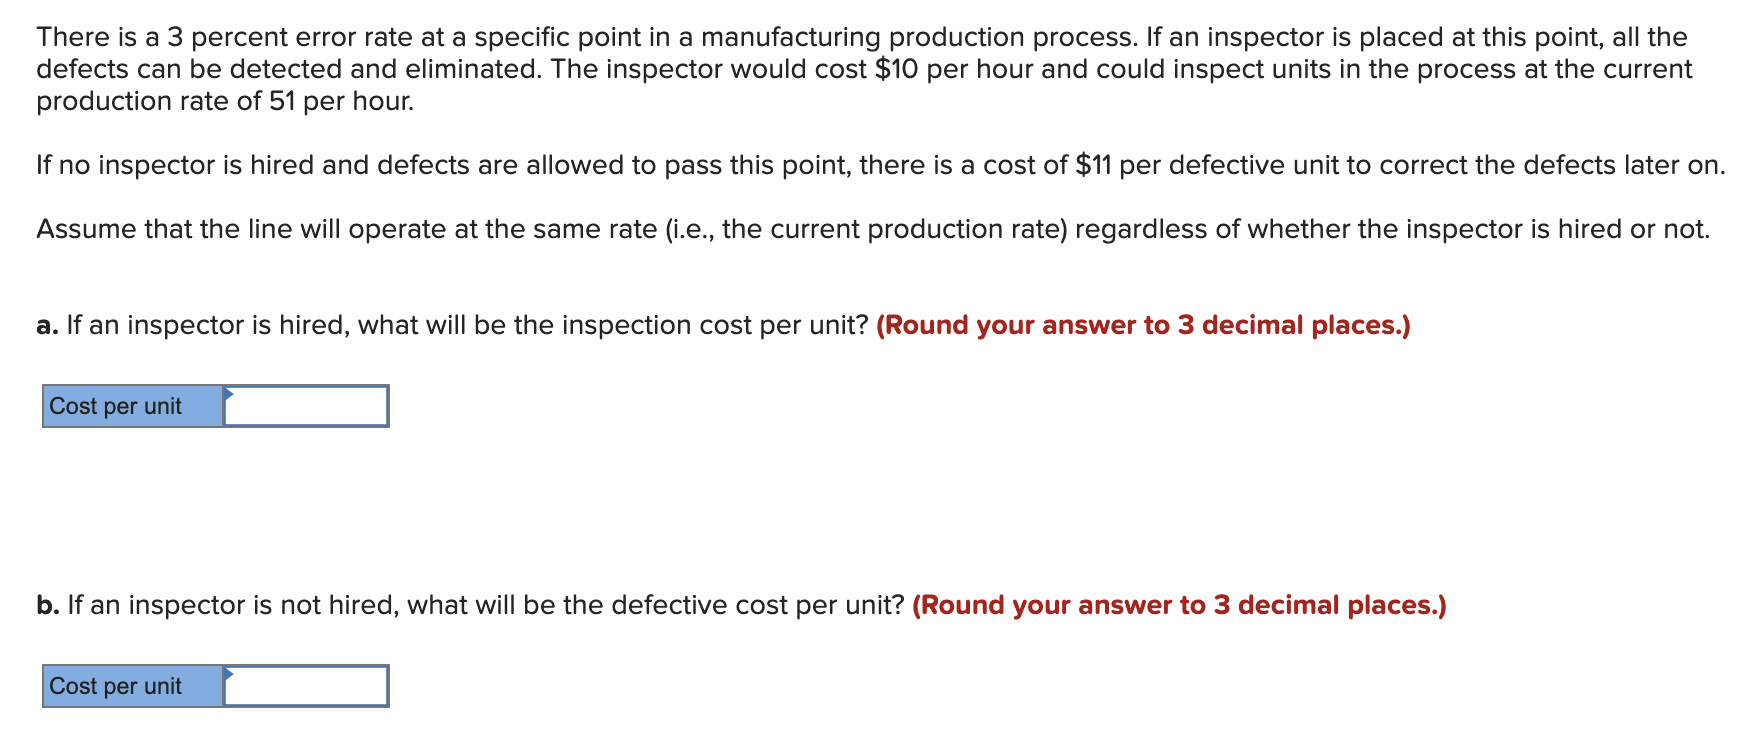Click the red rounding instruction in part b
Image resolution: width=1740 pixels, height=756 pixels.
(1180, 604)
